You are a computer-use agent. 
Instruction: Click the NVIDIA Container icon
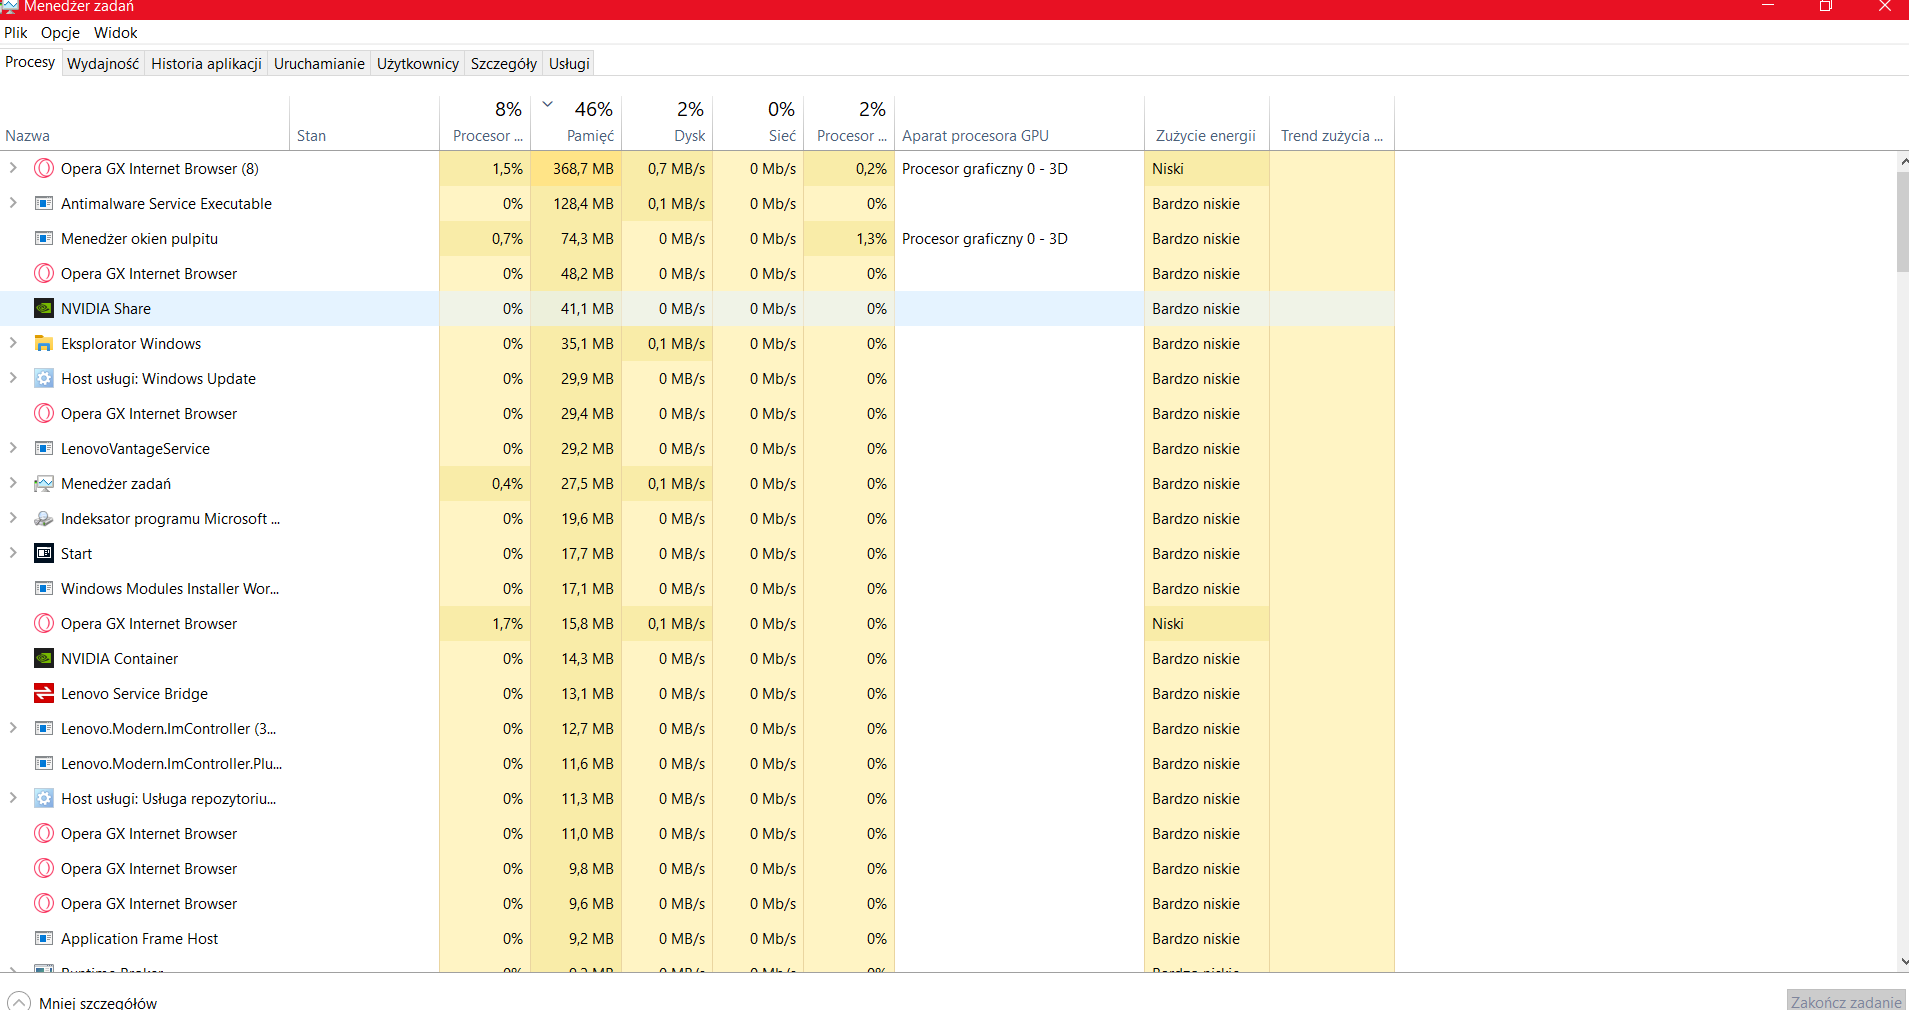pos(44,659)
